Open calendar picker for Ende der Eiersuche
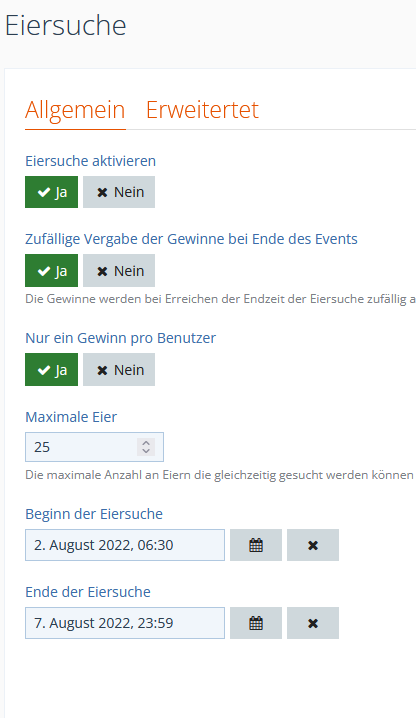The height and width of the screenshot is (718, 416). click(x=256, y=623)
